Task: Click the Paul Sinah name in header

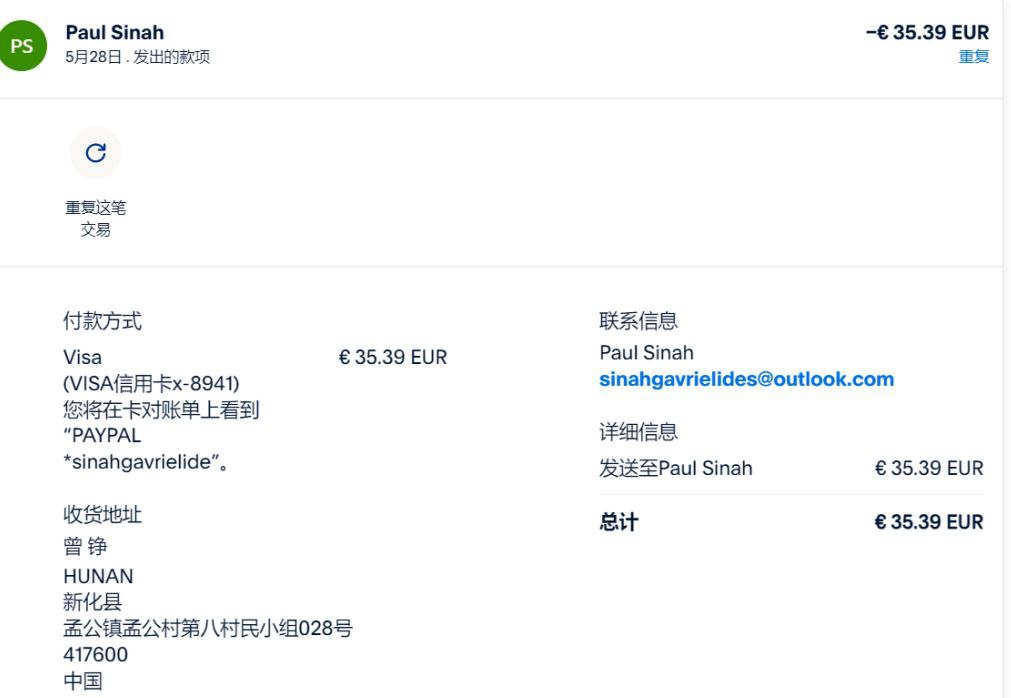Action: [114, 32]
